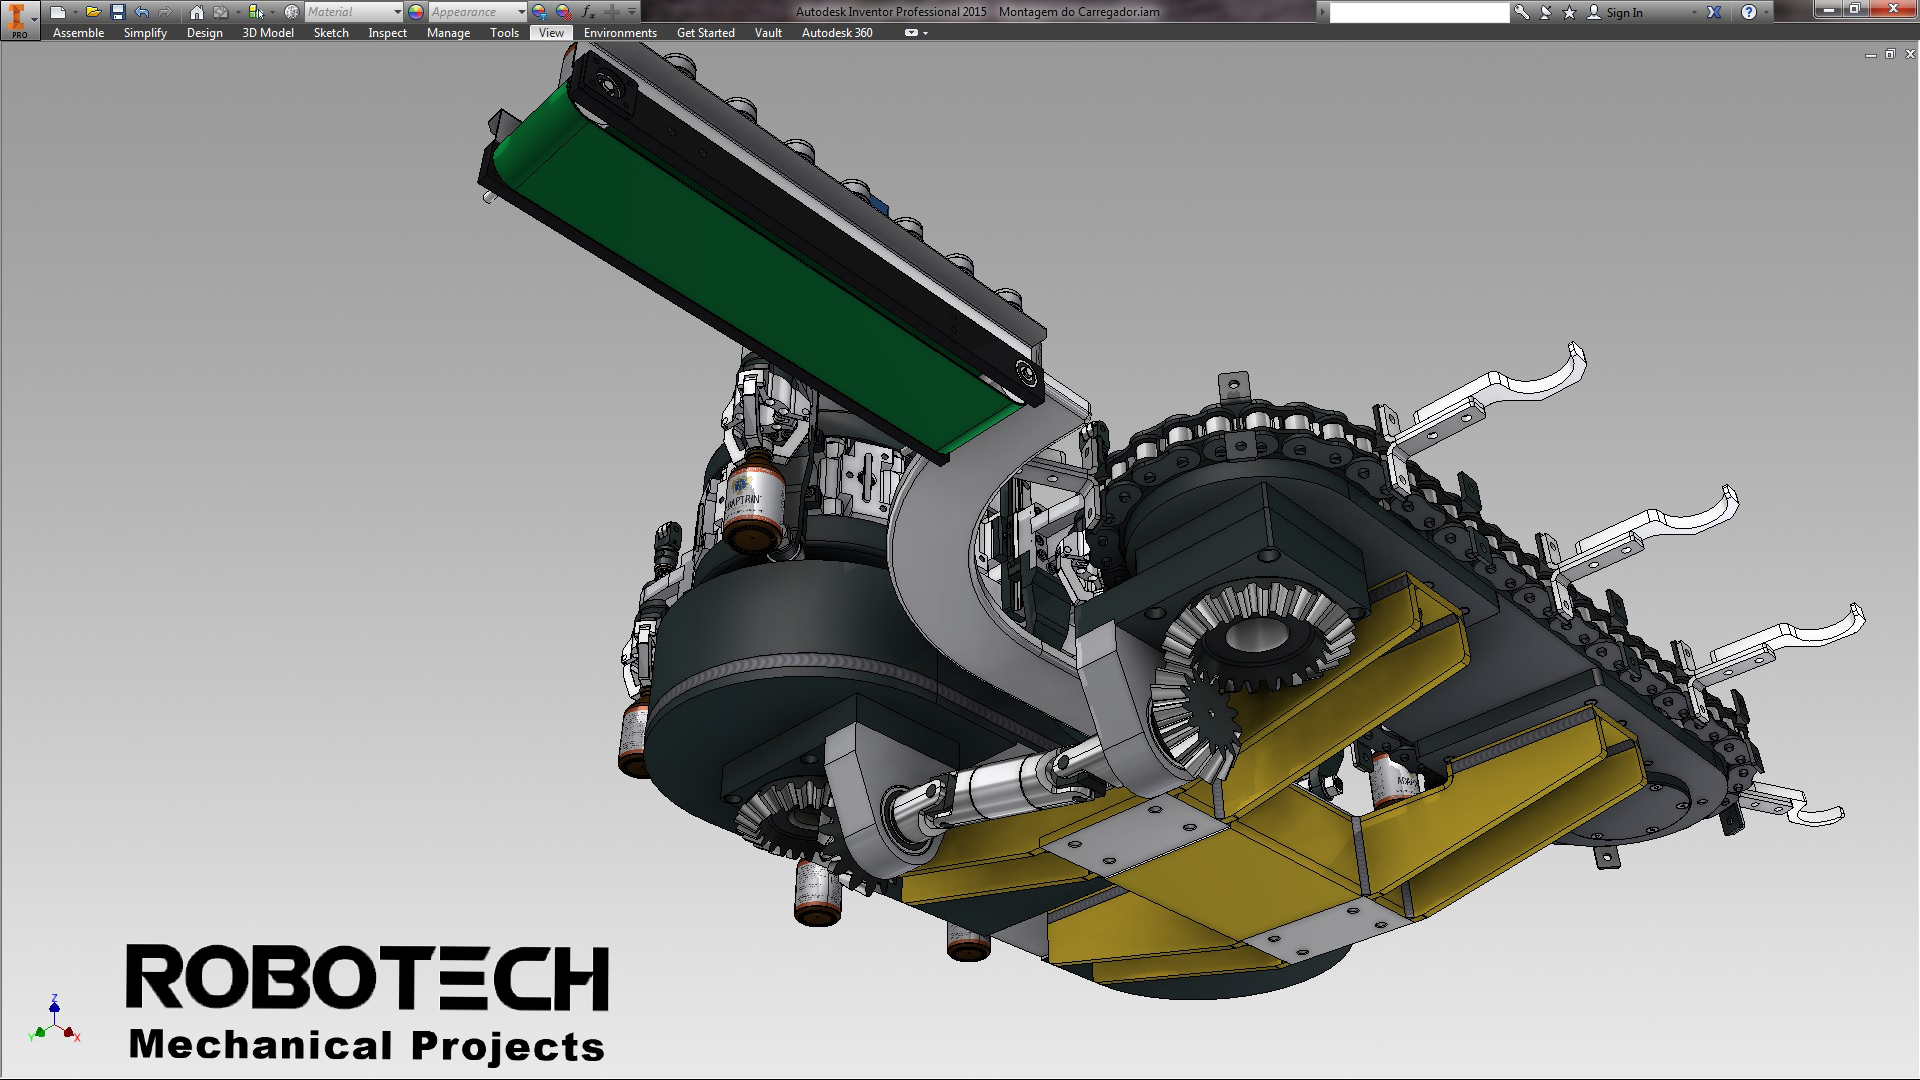Open the Tools ribbon tab
1920x1080 pixels.
pyautogui.click(x=504, y=33)
